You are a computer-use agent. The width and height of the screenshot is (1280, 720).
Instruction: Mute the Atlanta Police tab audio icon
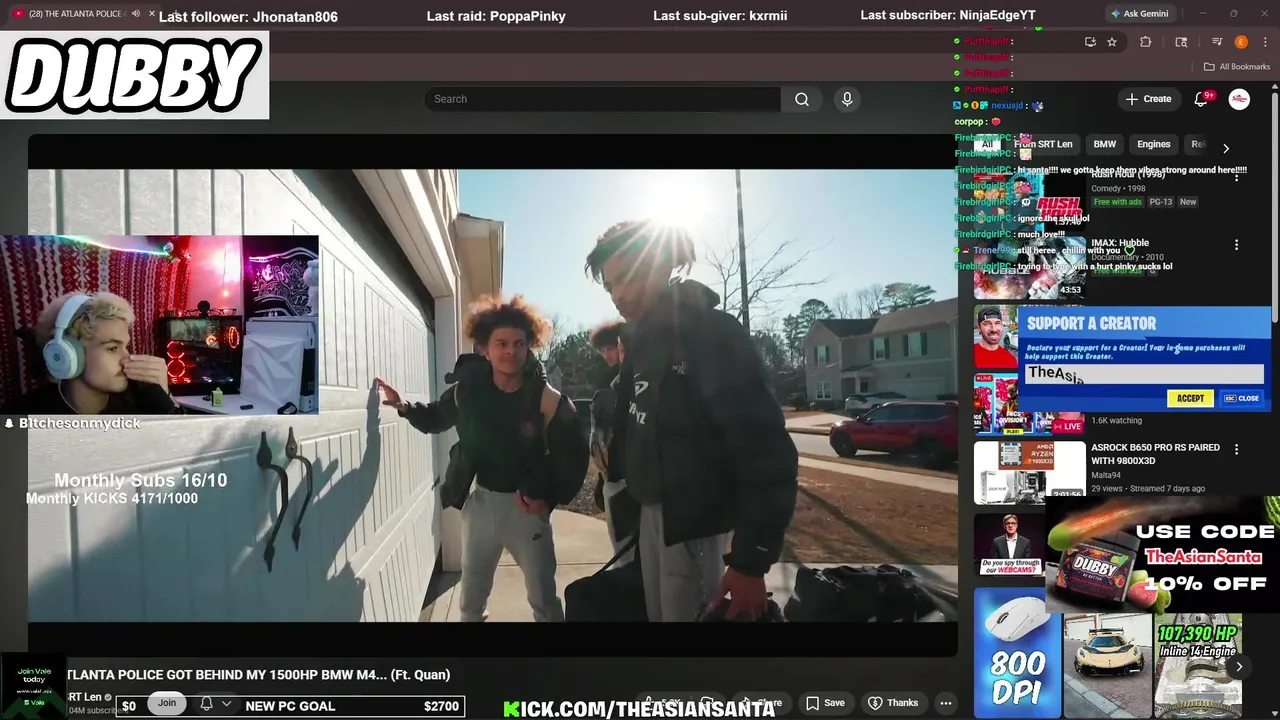click(136, 13)
